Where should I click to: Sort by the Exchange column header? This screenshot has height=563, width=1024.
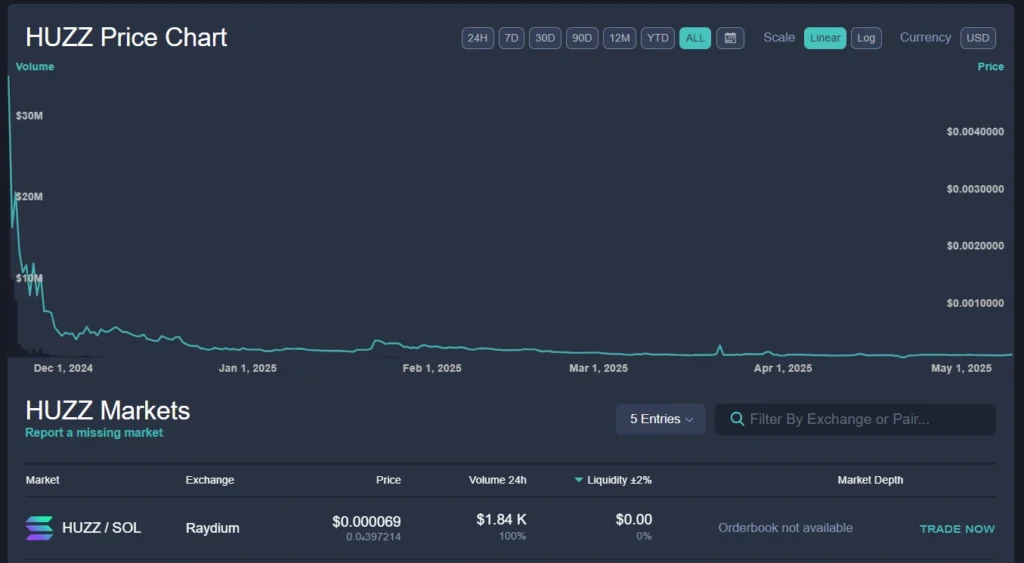pyautogui.click(x=210, y=480)
